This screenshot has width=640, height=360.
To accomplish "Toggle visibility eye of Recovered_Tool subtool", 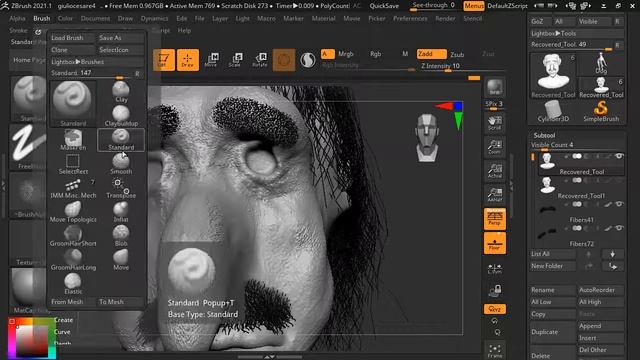I will click(x=619, y=156).
